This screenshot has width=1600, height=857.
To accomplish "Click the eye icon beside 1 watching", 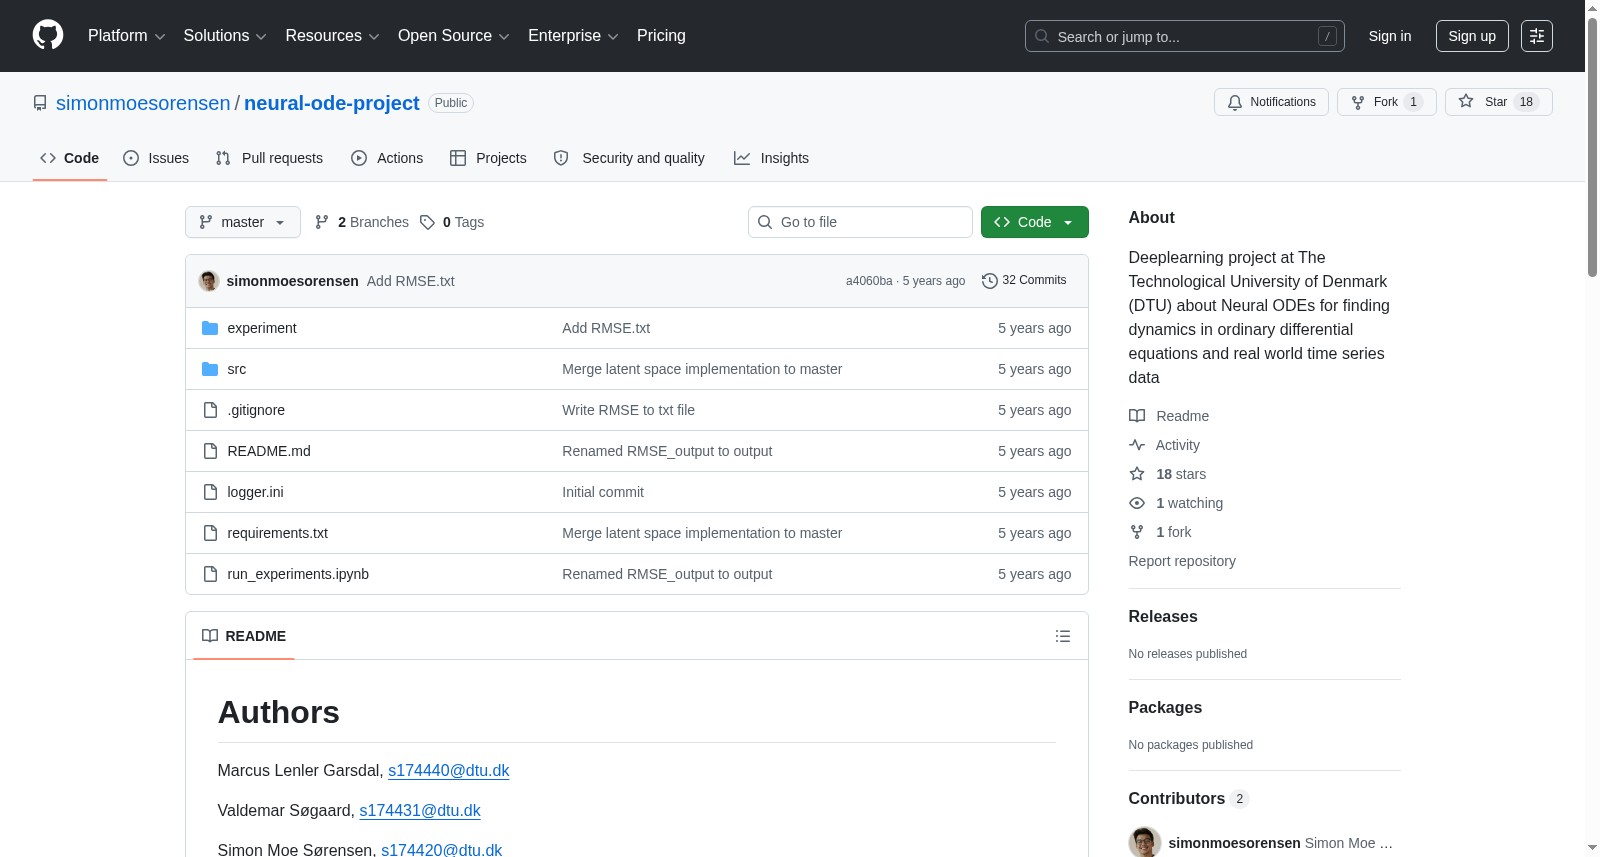I will [x=1137, y=503].
